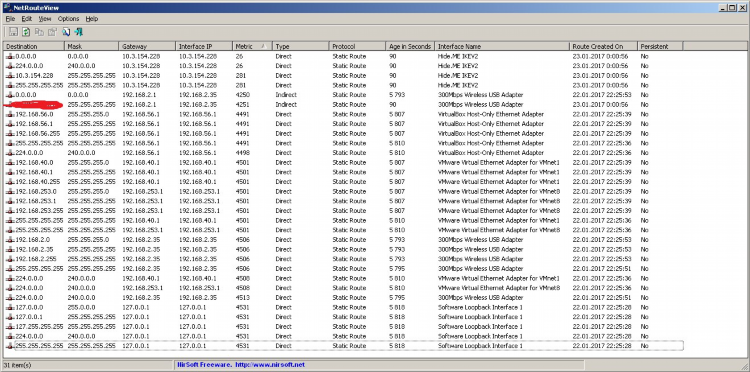Click the Indirect cell in metric 4250 row

tap(286, 95)
